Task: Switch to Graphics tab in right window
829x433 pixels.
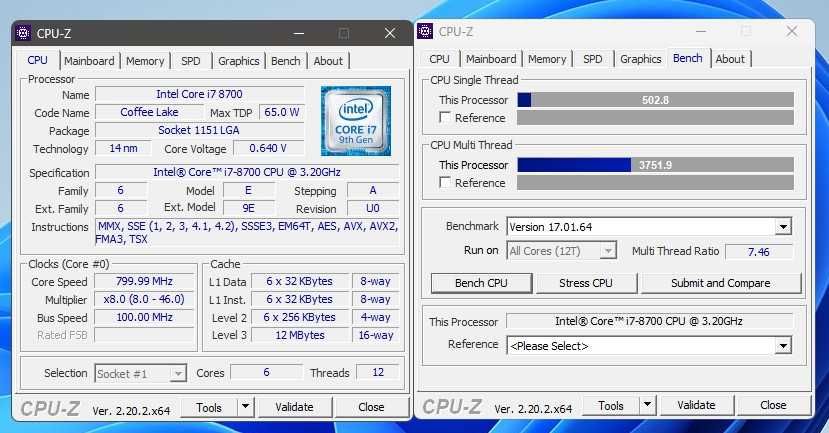Action: pyautogui.click(x=641, y=59)
